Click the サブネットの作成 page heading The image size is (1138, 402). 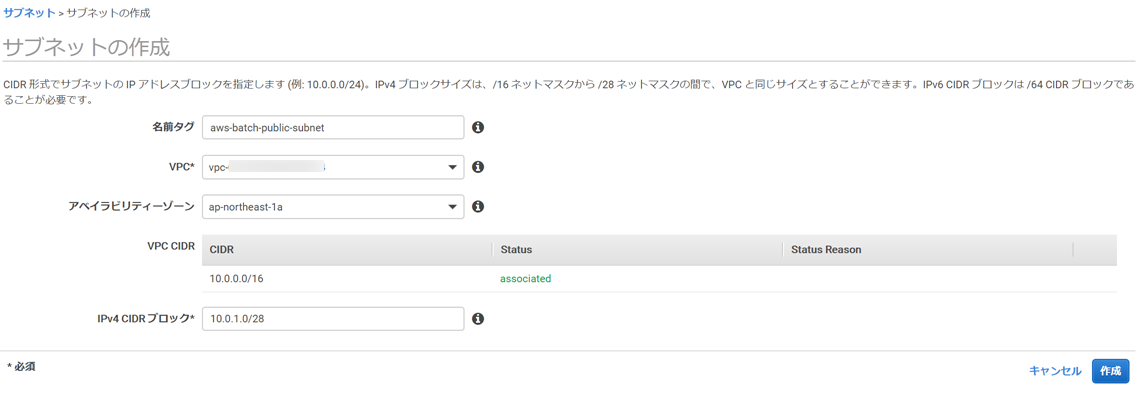click(x=87, y=47)
